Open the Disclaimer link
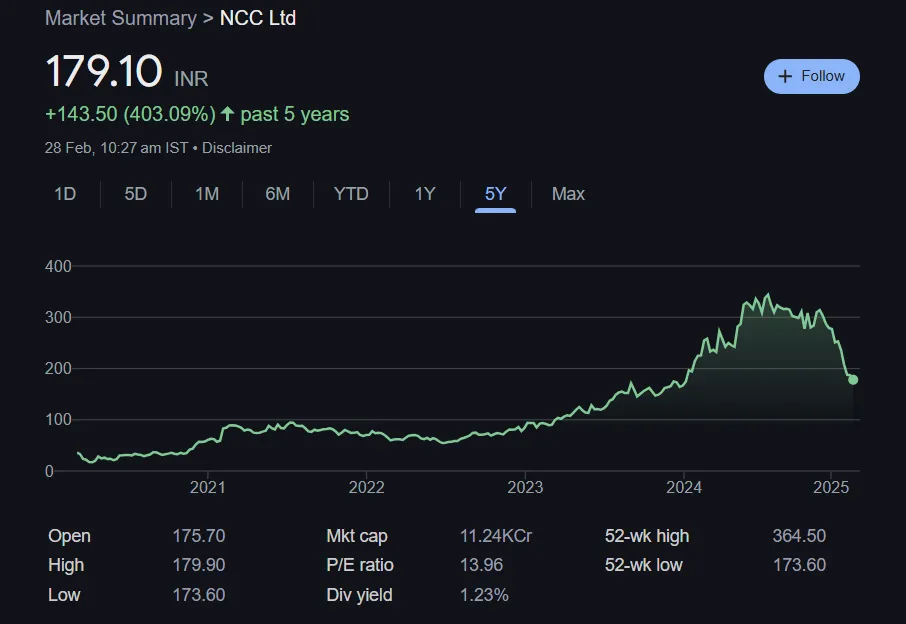The width and height of the screenshot is (906, 624). pos(237,148)
